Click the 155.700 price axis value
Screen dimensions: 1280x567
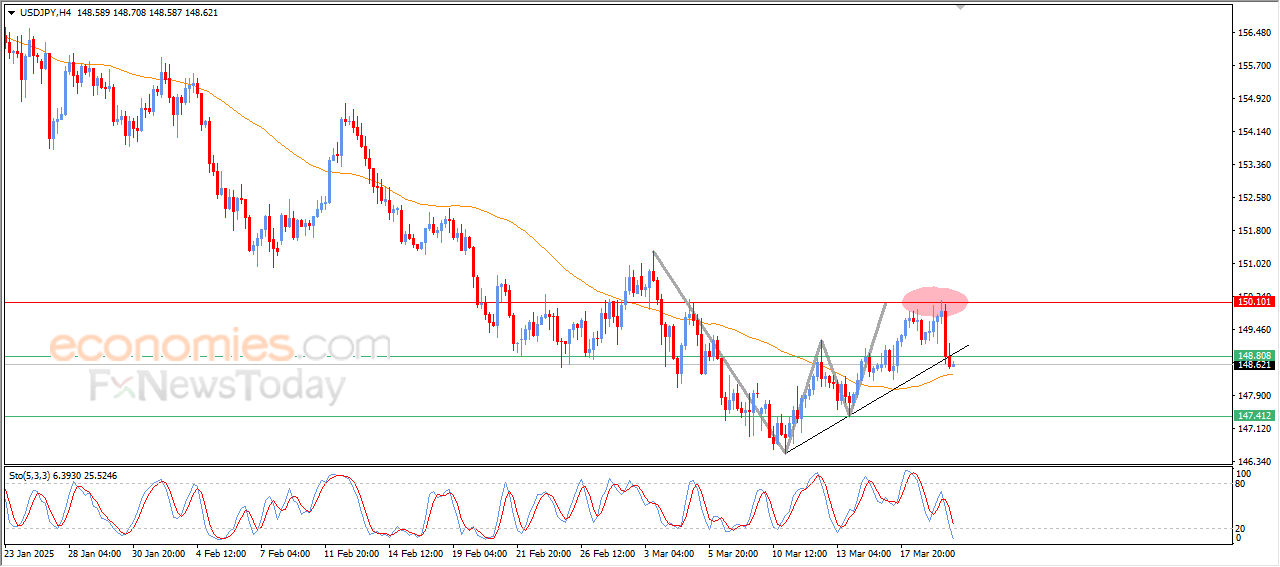1254,66
